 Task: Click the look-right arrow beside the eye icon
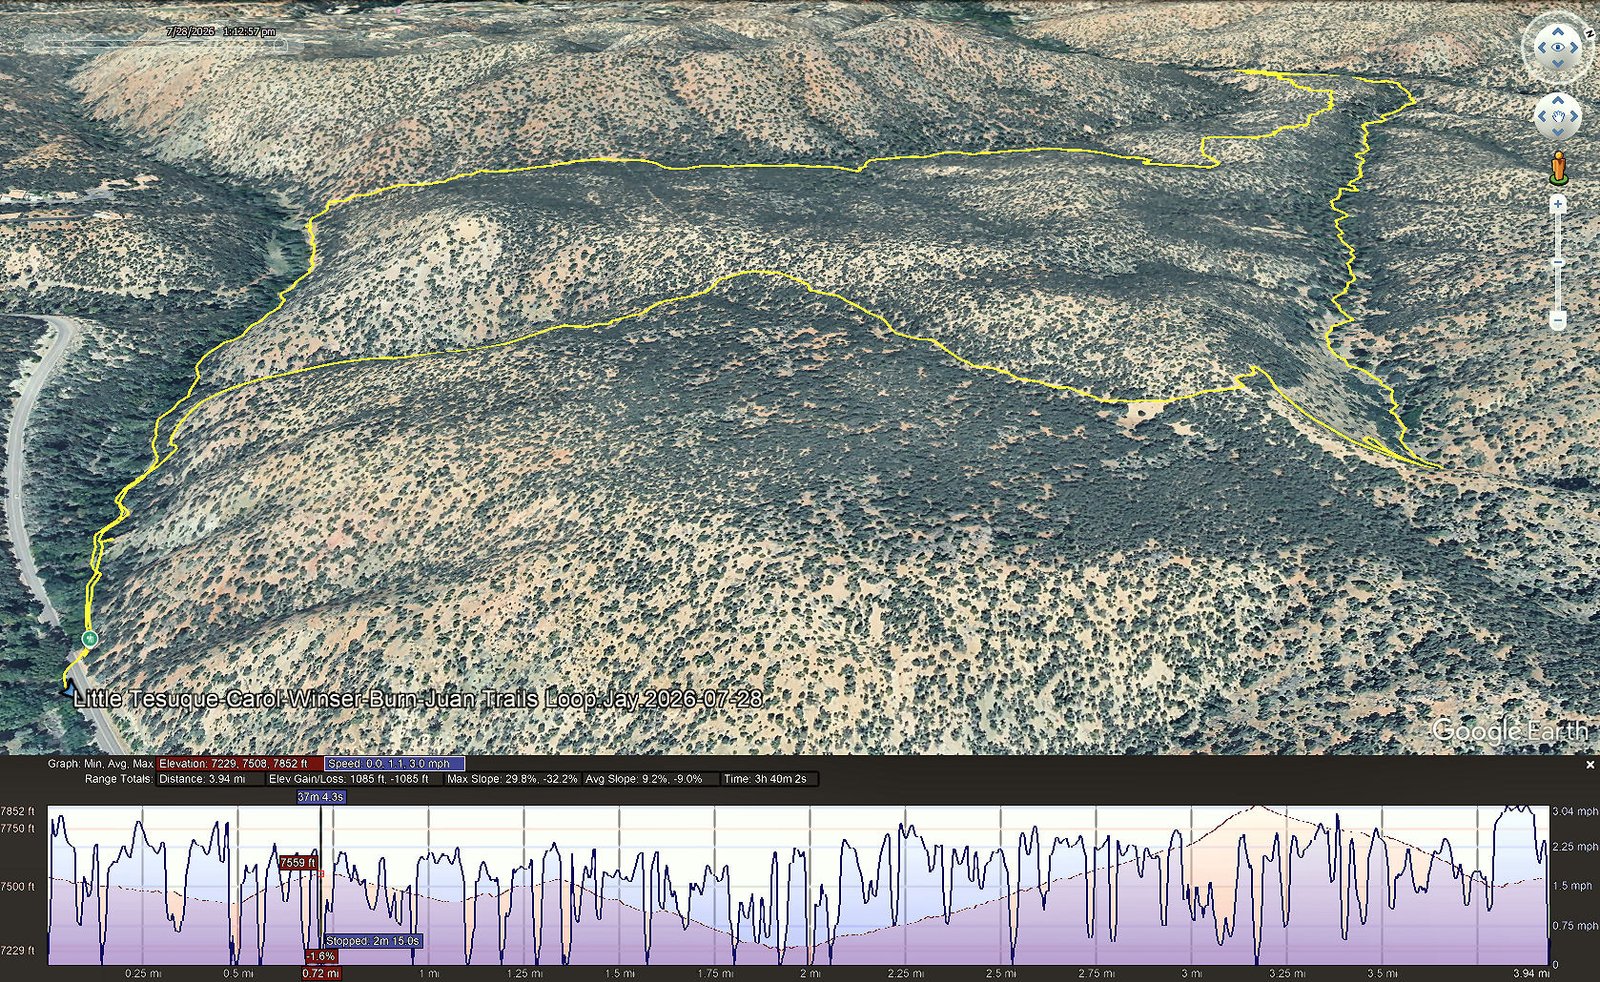pos(1575,48)
